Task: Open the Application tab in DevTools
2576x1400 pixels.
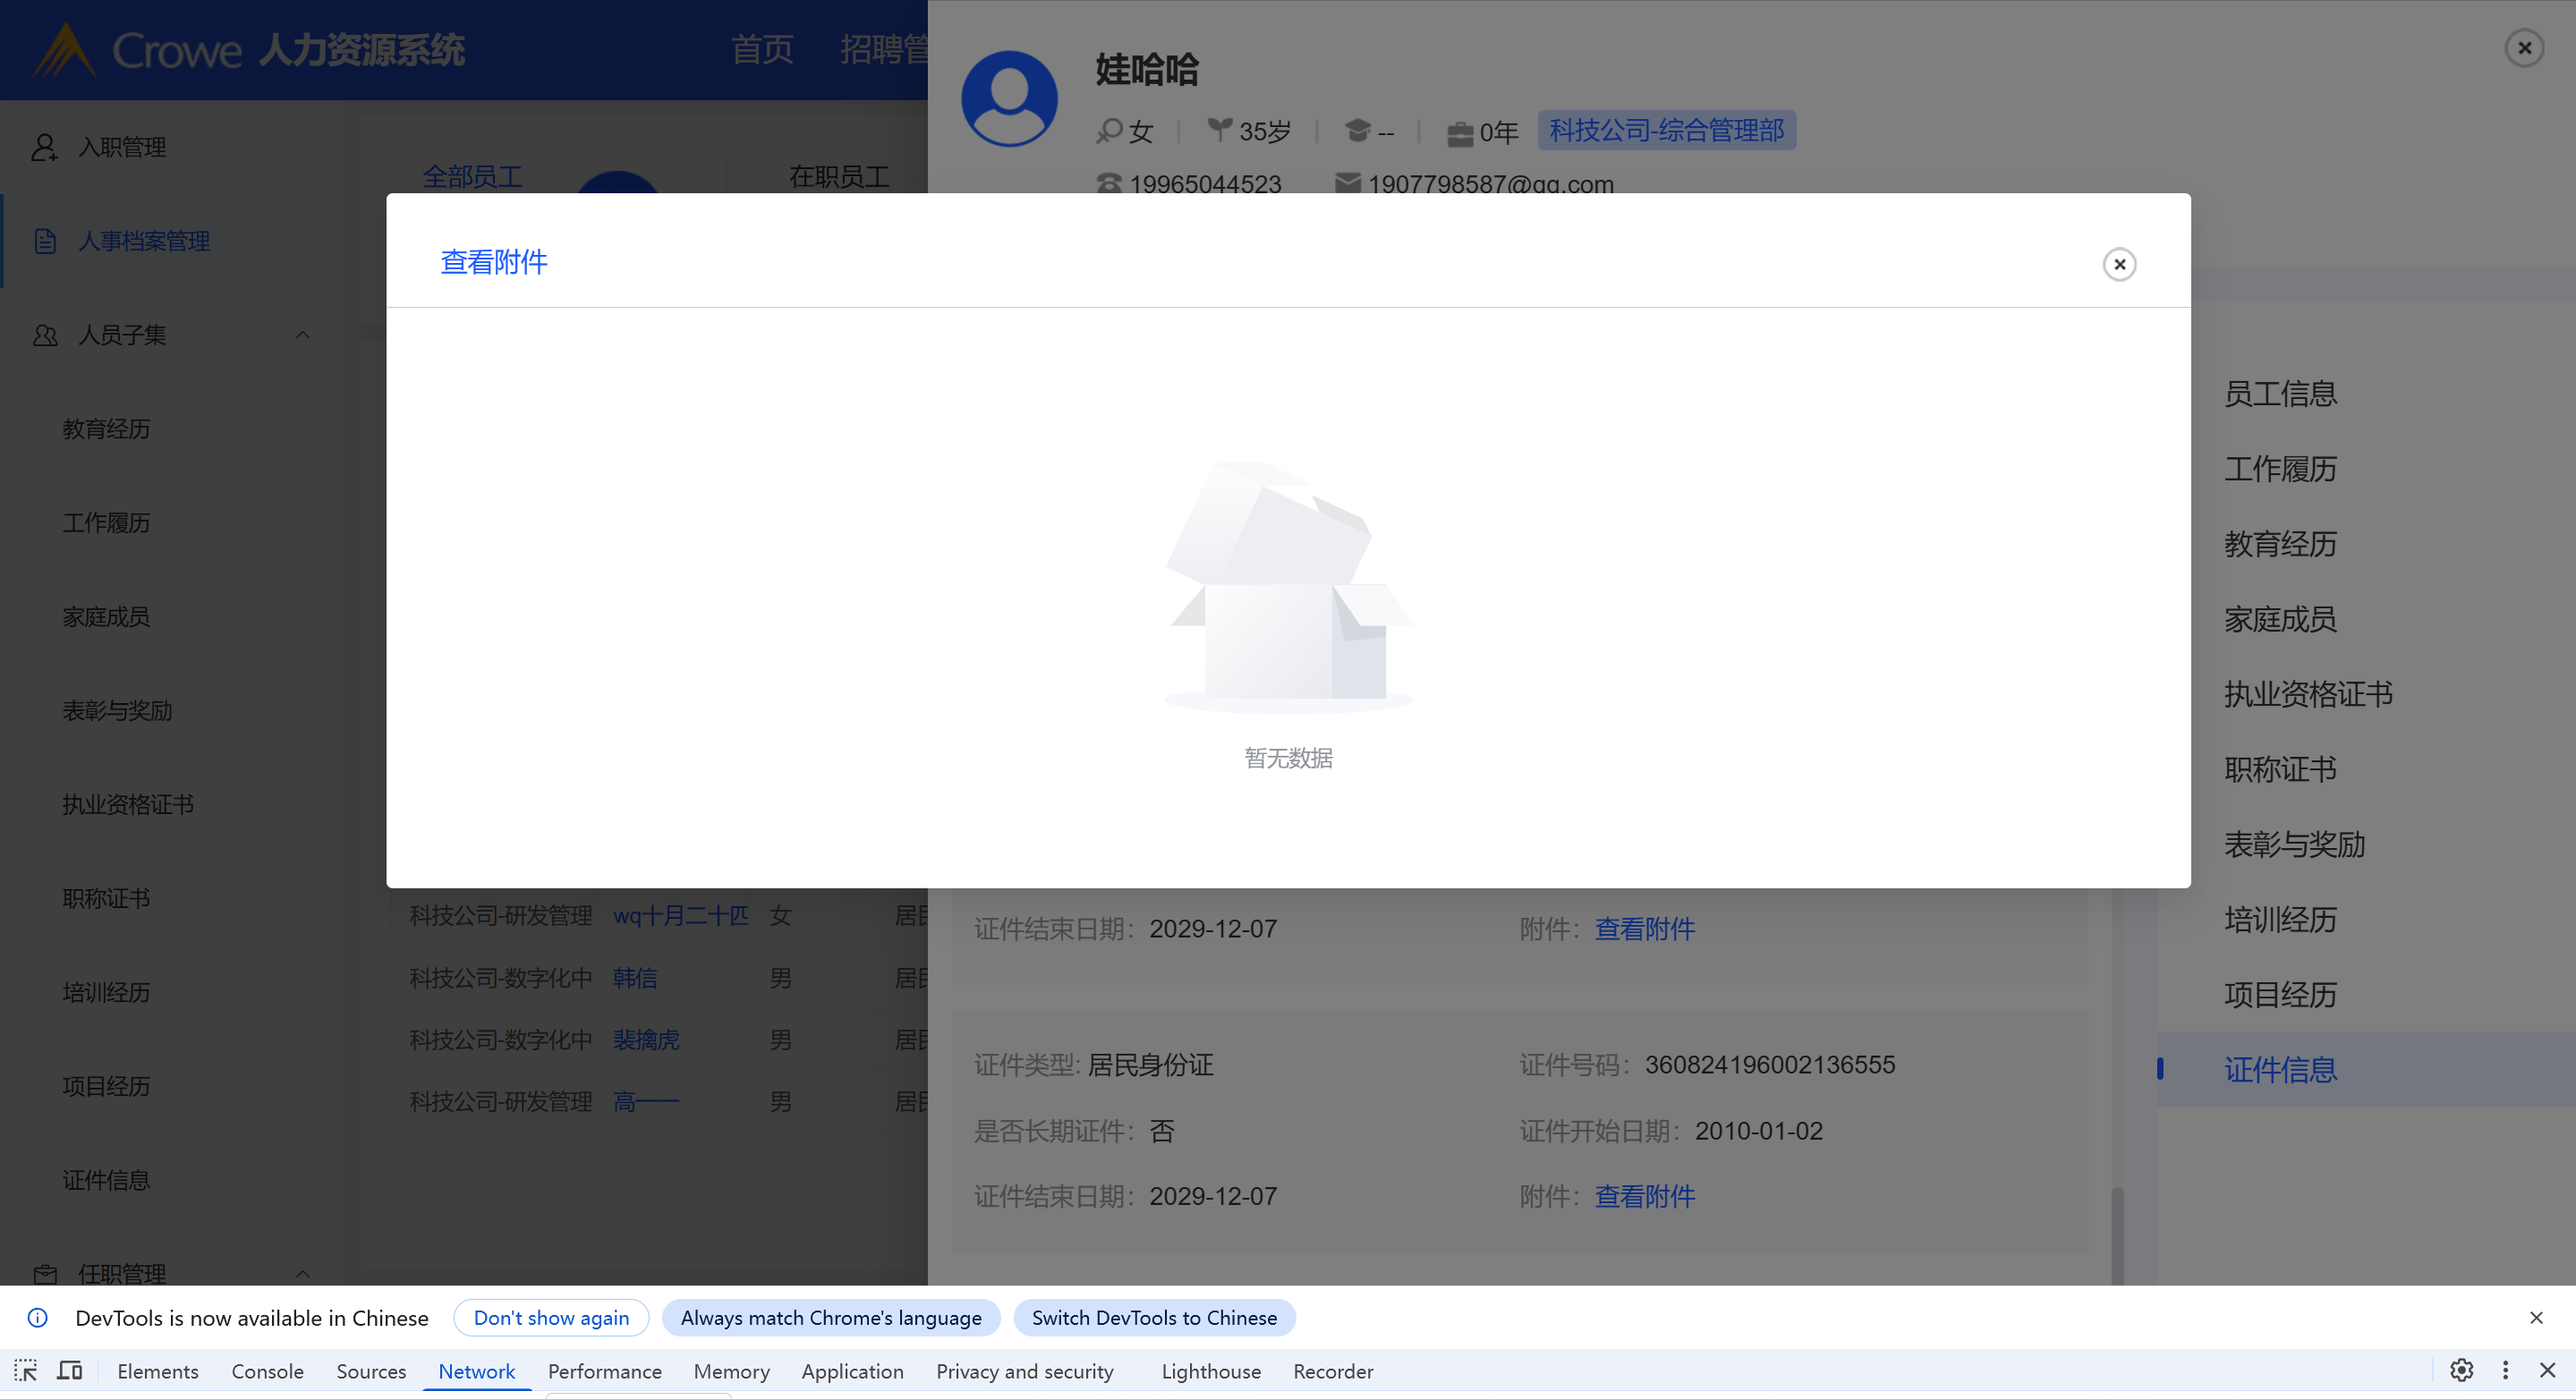Action: (x=852, y=1372)
